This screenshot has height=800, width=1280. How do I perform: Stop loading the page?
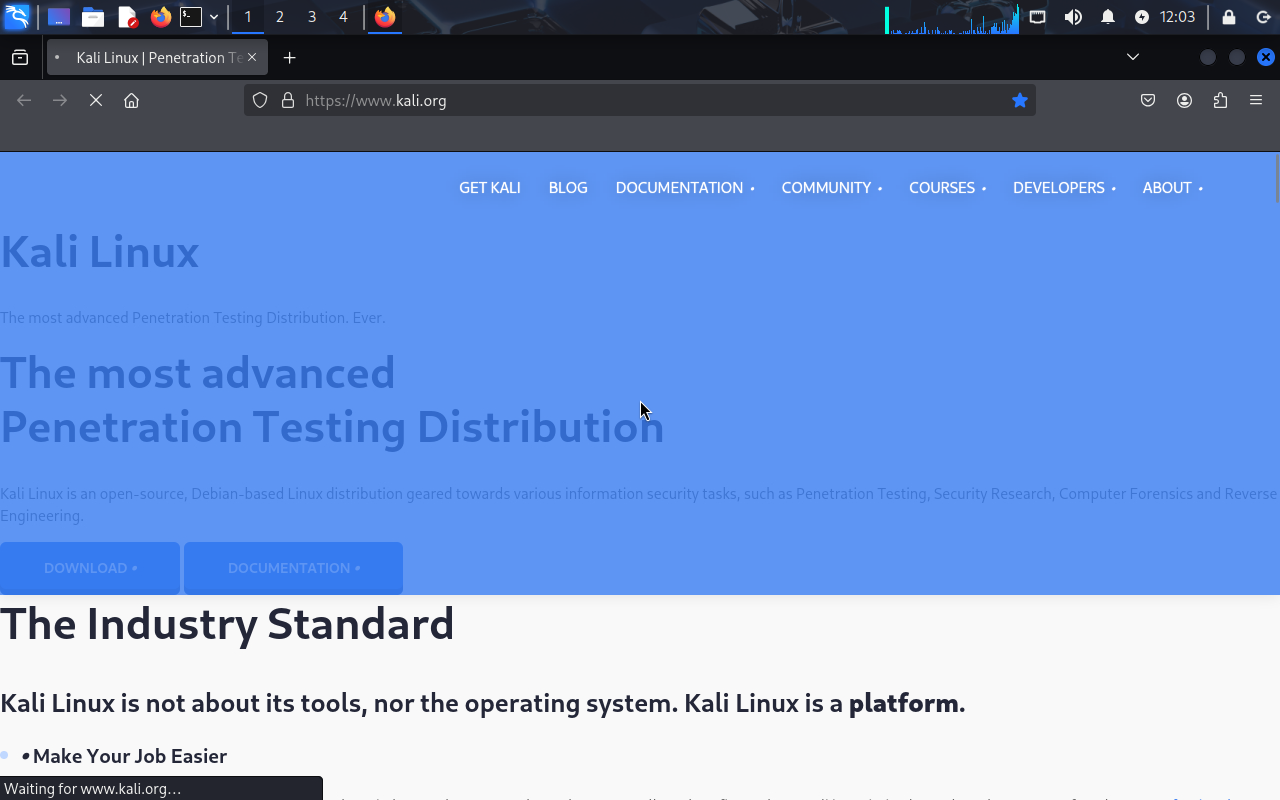tap(96, 100)
